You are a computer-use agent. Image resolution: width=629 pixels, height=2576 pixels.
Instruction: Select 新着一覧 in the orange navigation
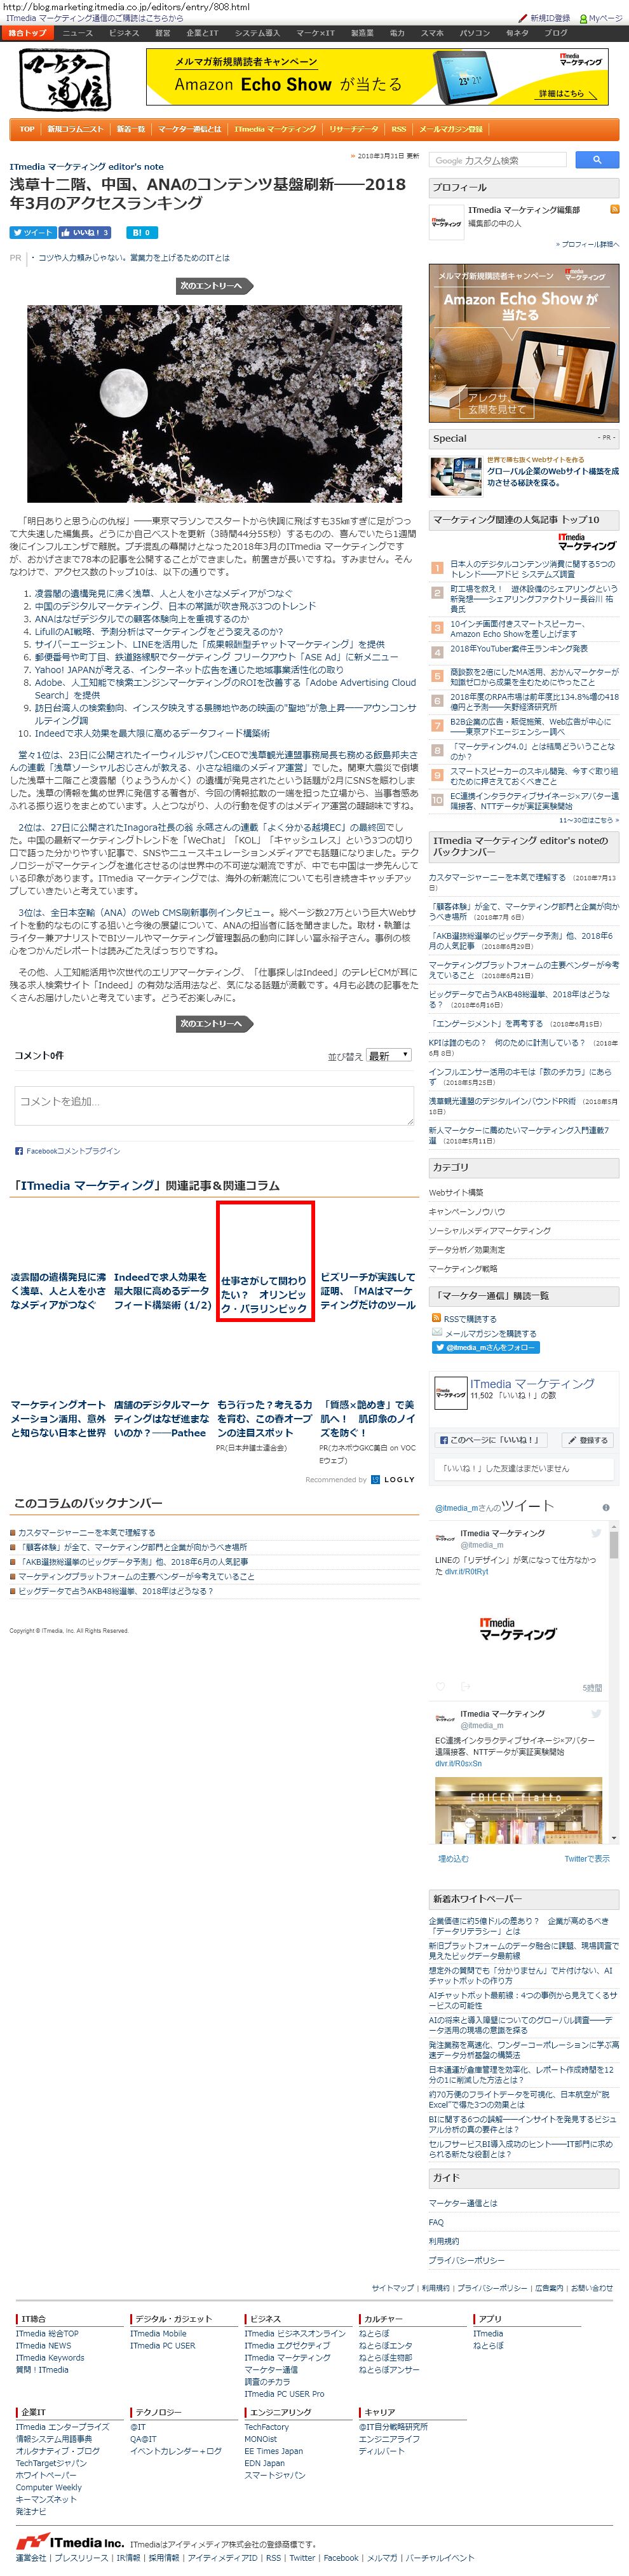click(x=131, y=129)
